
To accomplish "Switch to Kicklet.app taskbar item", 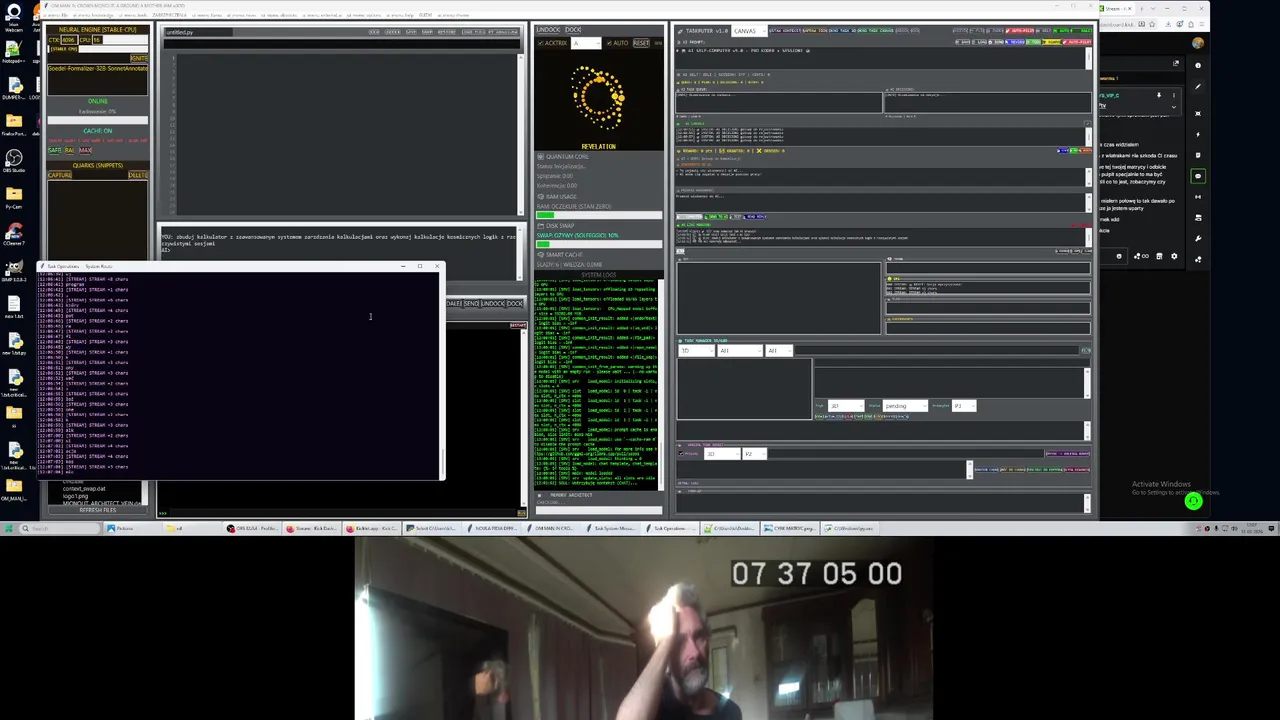I will (371, 528).
